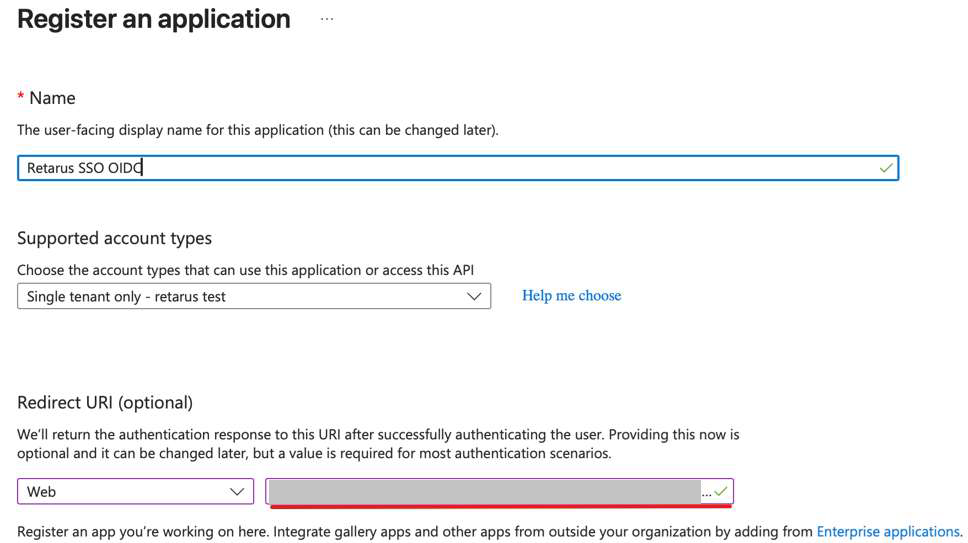Expand the Web platform type dropdown

(134, 492)
